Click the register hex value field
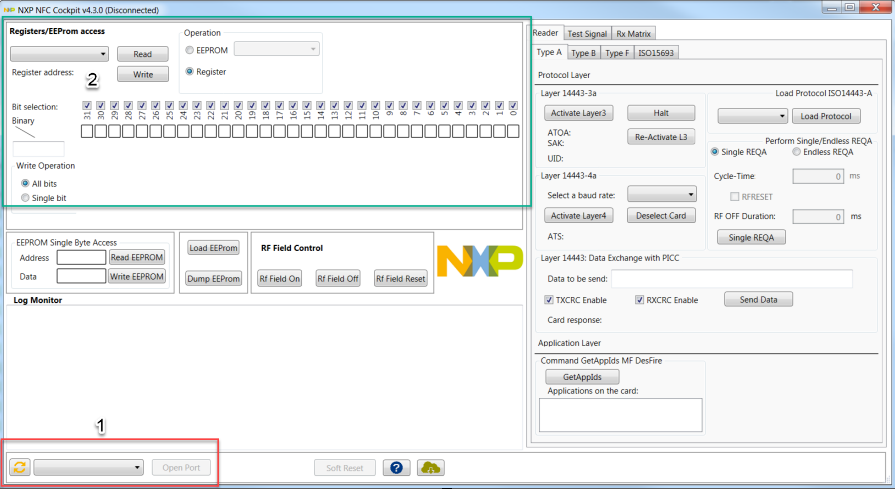895x489 pixels. pyautogui.click(x=38, y=149)
